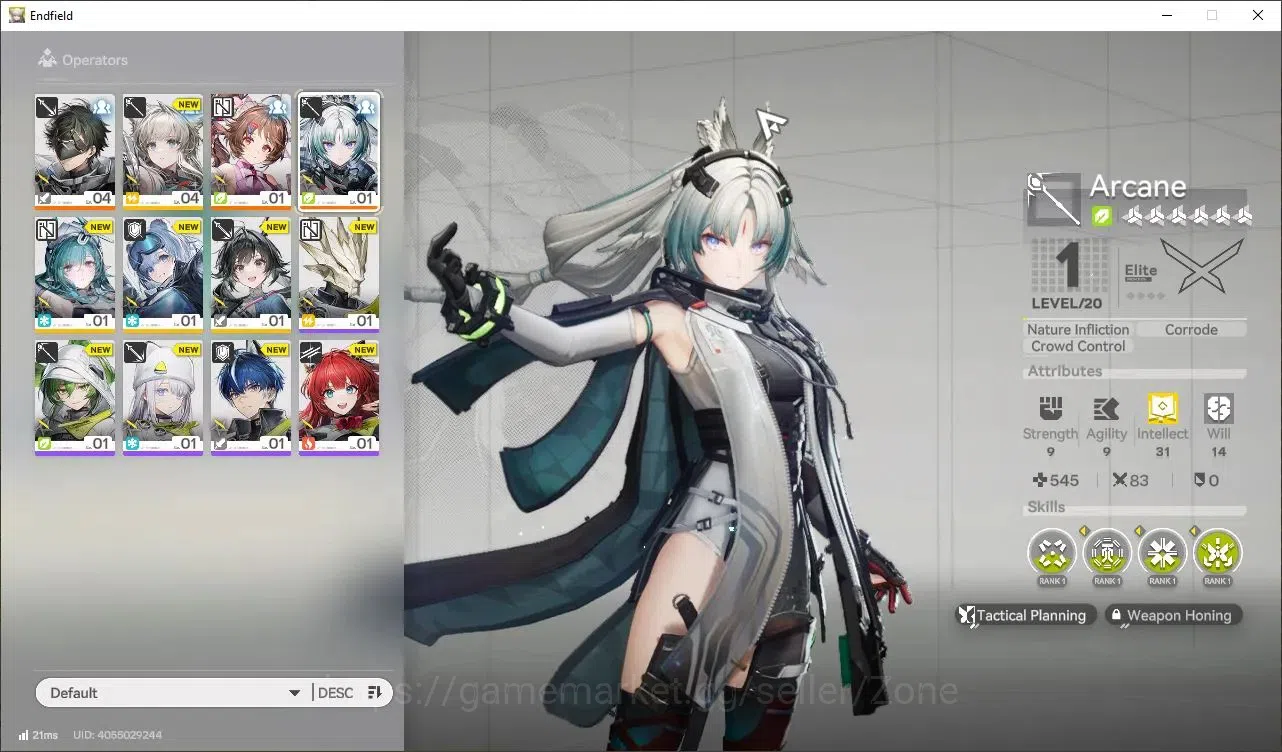Click Arcane's weapon class icon
This screenshot has width=1282, height=752.
pos(1054,199)
